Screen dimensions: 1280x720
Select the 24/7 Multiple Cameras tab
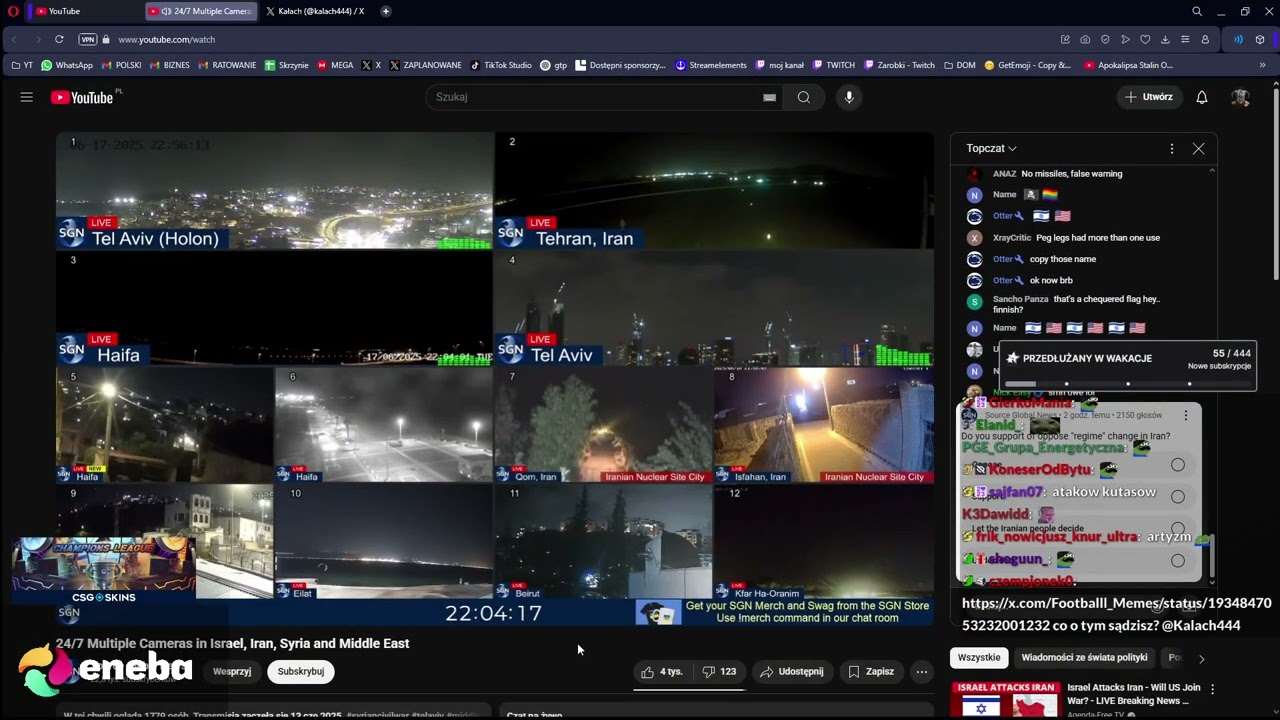[x=200, y=11]
